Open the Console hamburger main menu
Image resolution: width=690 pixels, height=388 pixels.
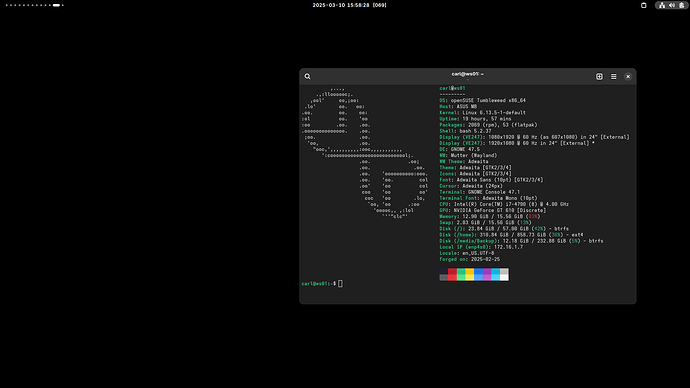point(613,77)
